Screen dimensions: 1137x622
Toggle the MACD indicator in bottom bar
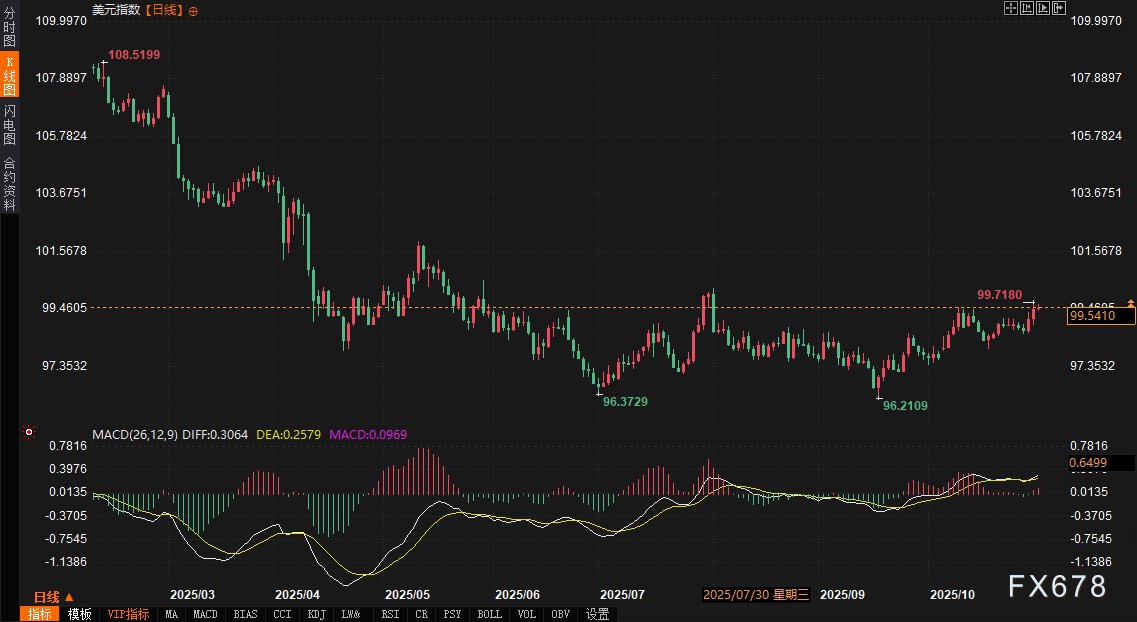pyautogui.click(x=205, y=614)
